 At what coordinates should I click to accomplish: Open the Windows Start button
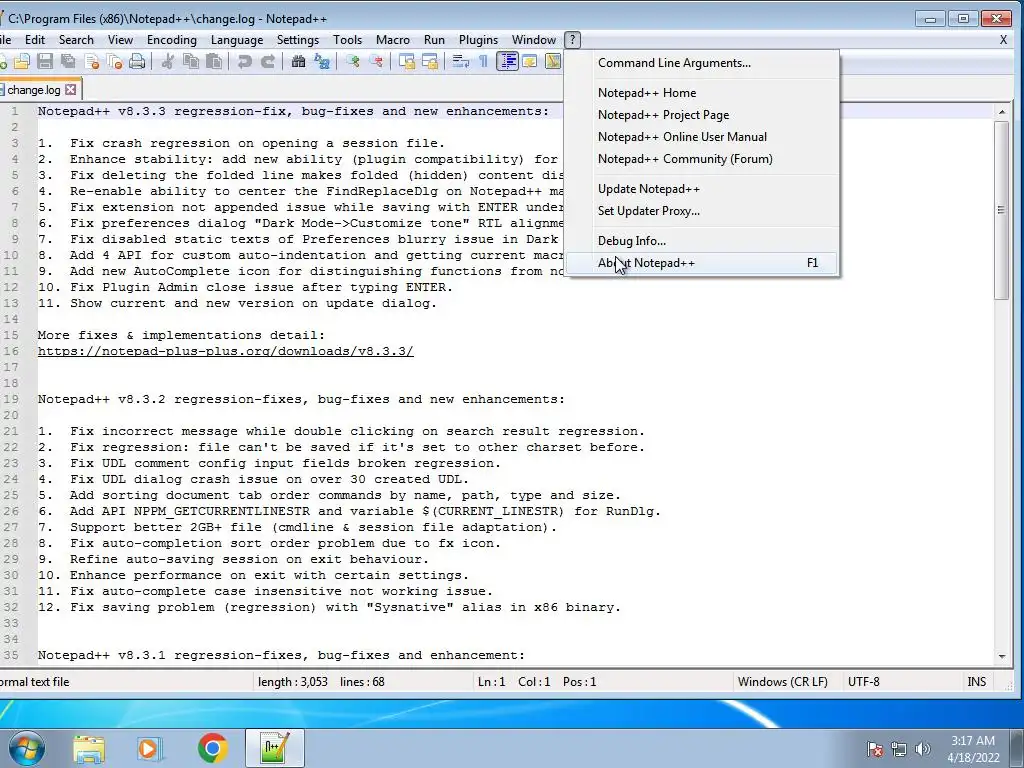[26, 748]
